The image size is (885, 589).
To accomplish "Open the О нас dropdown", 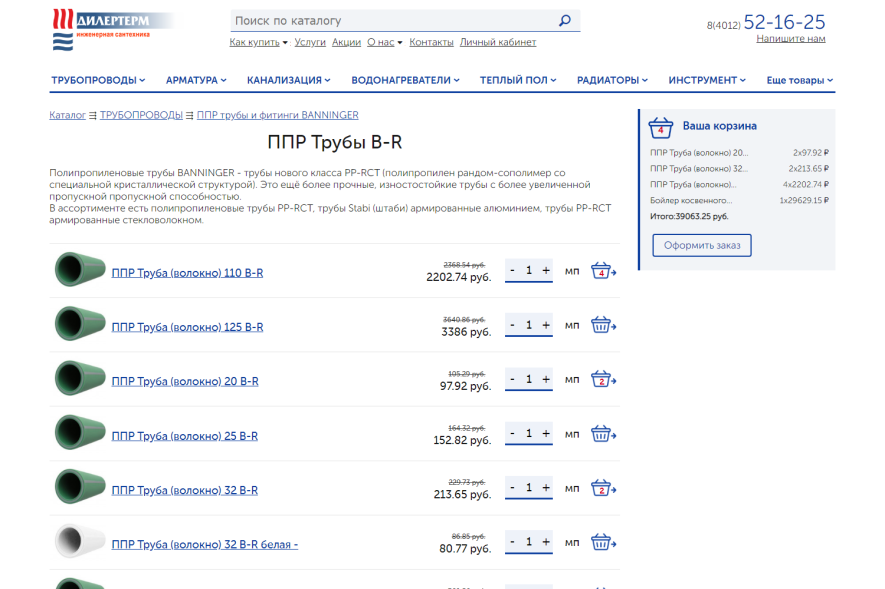I will [384, 42].
